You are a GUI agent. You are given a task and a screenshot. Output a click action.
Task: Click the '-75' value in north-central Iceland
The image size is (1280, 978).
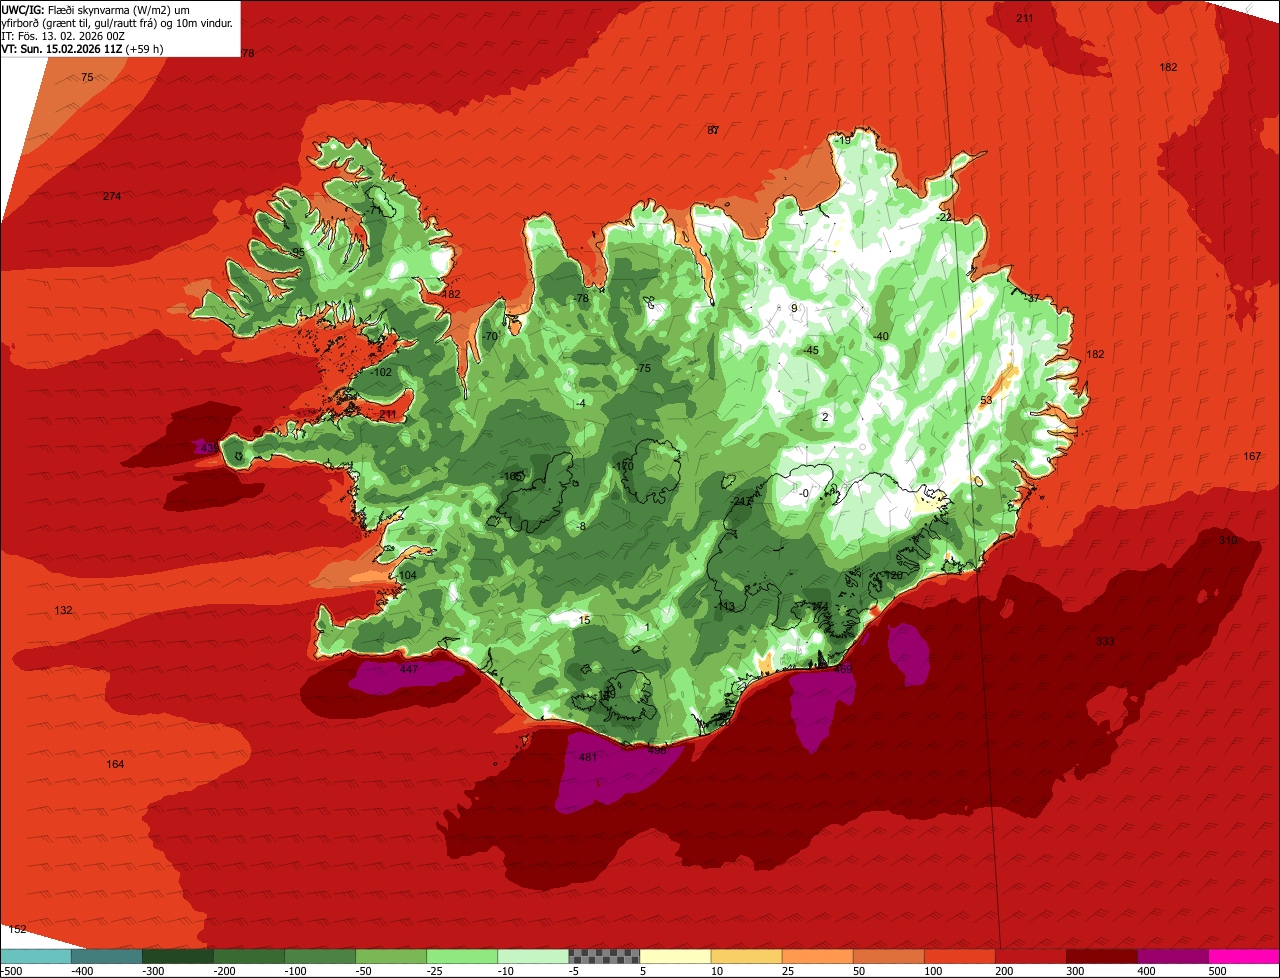pyautogui.click(x=643, y=368)
